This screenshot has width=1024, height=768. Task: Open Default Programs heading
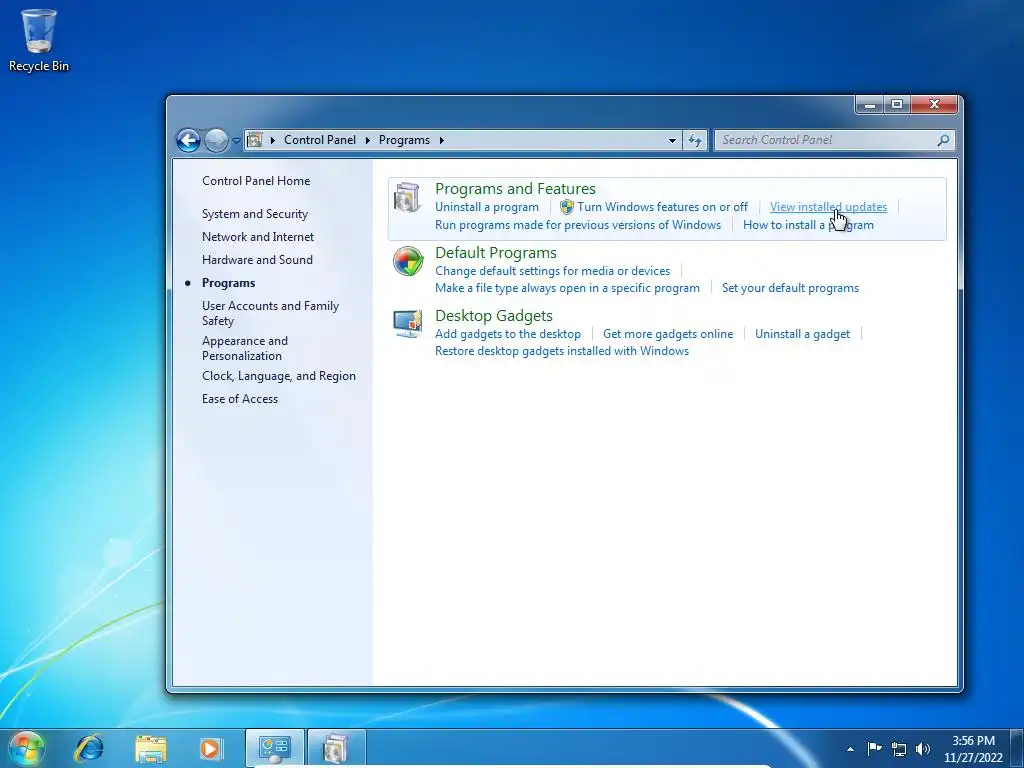[x=496, y=253]
